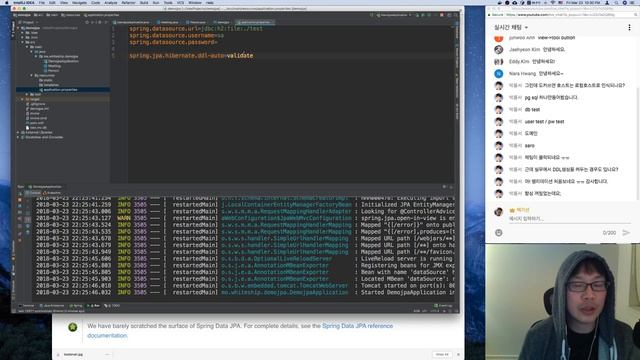Screen dimensions: 640x360
Task: Expand the .mvn folder
Action: 23,37
